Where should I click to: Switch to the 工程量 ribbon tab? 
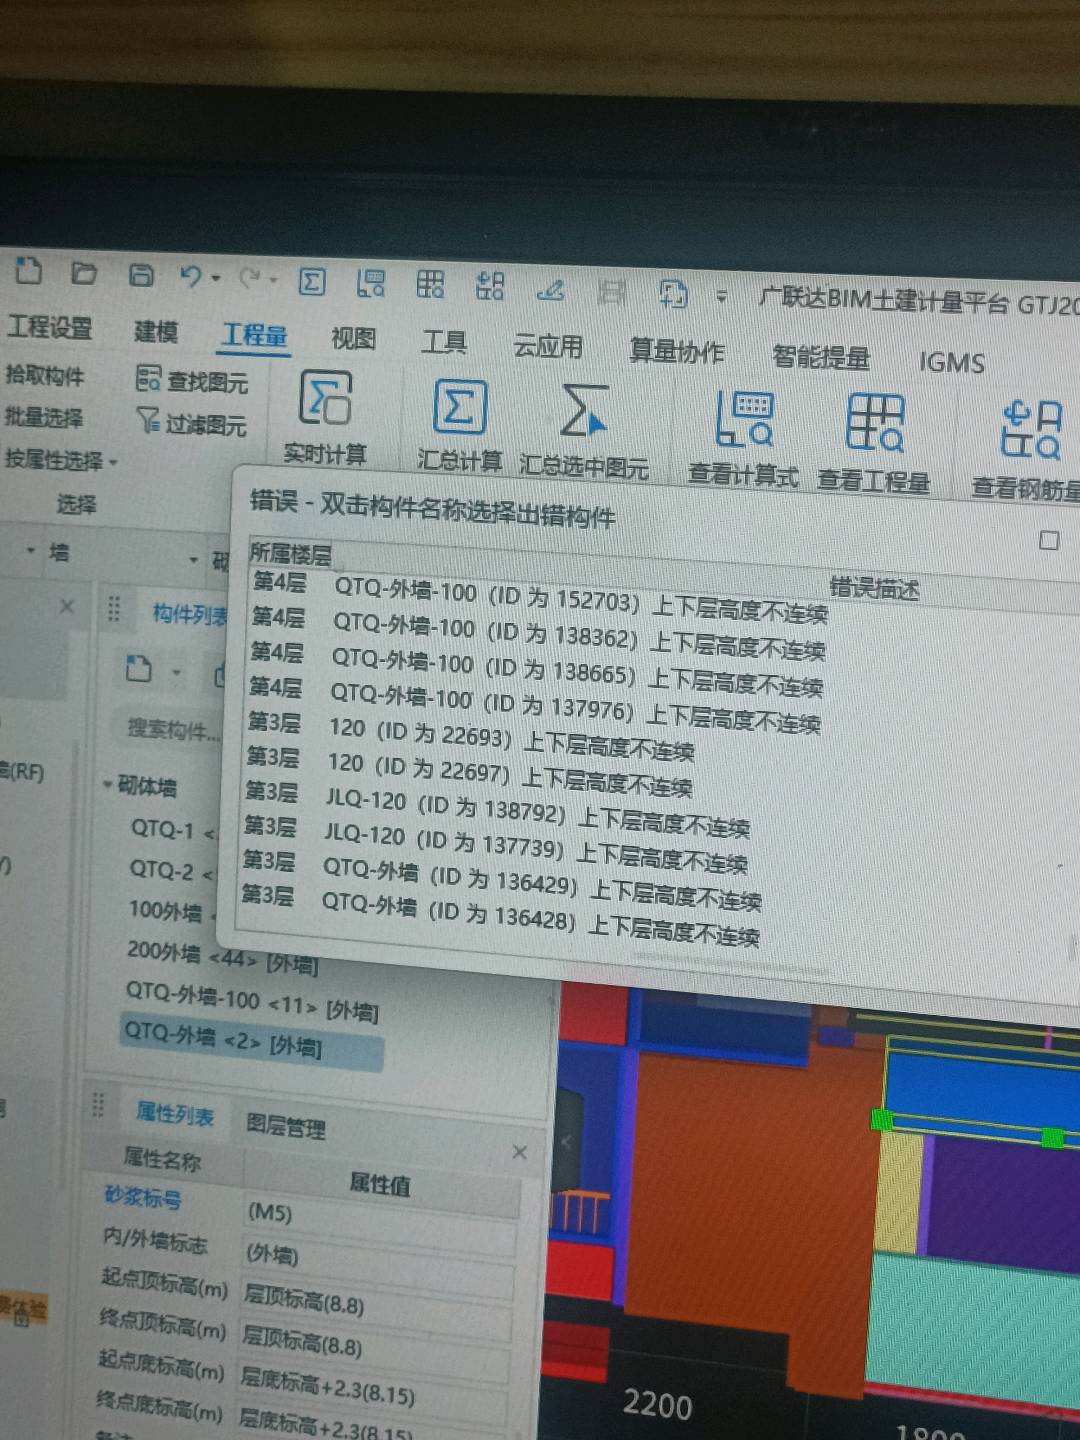(x=254, y=335)
